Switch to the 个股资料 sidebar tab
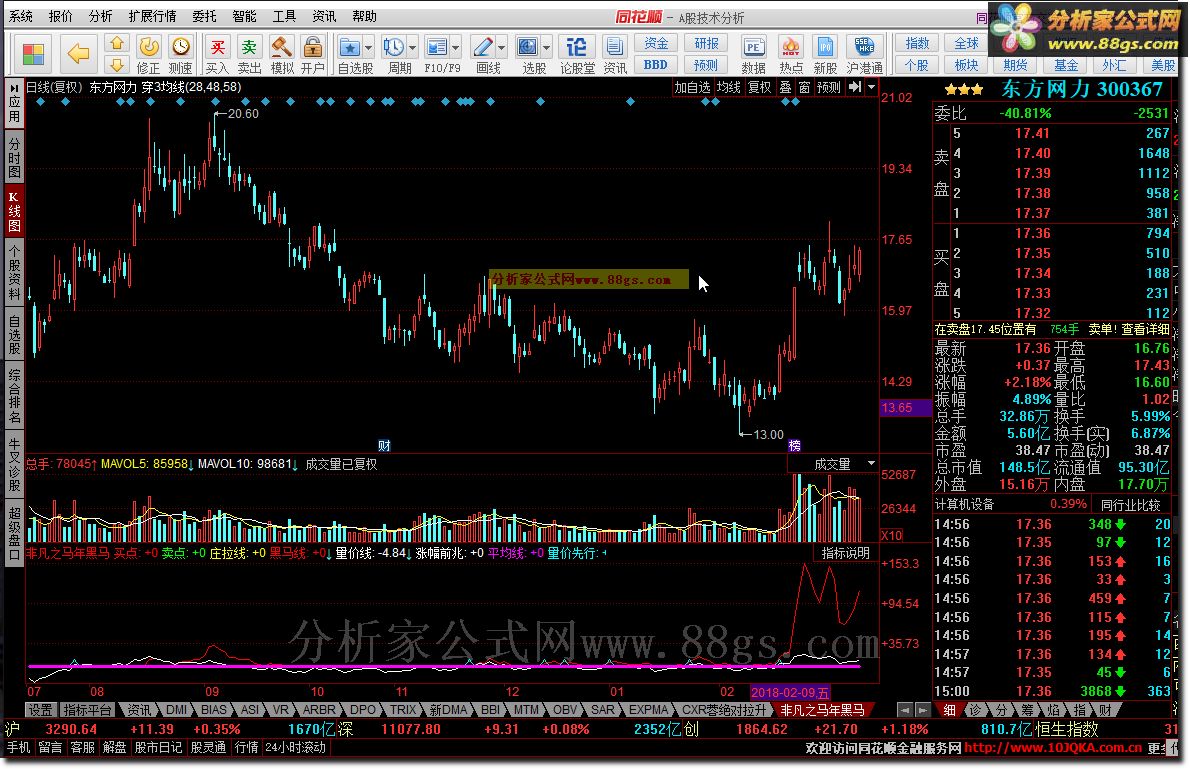Viewport: 1190px width, 769px height. tap(14, 272)
